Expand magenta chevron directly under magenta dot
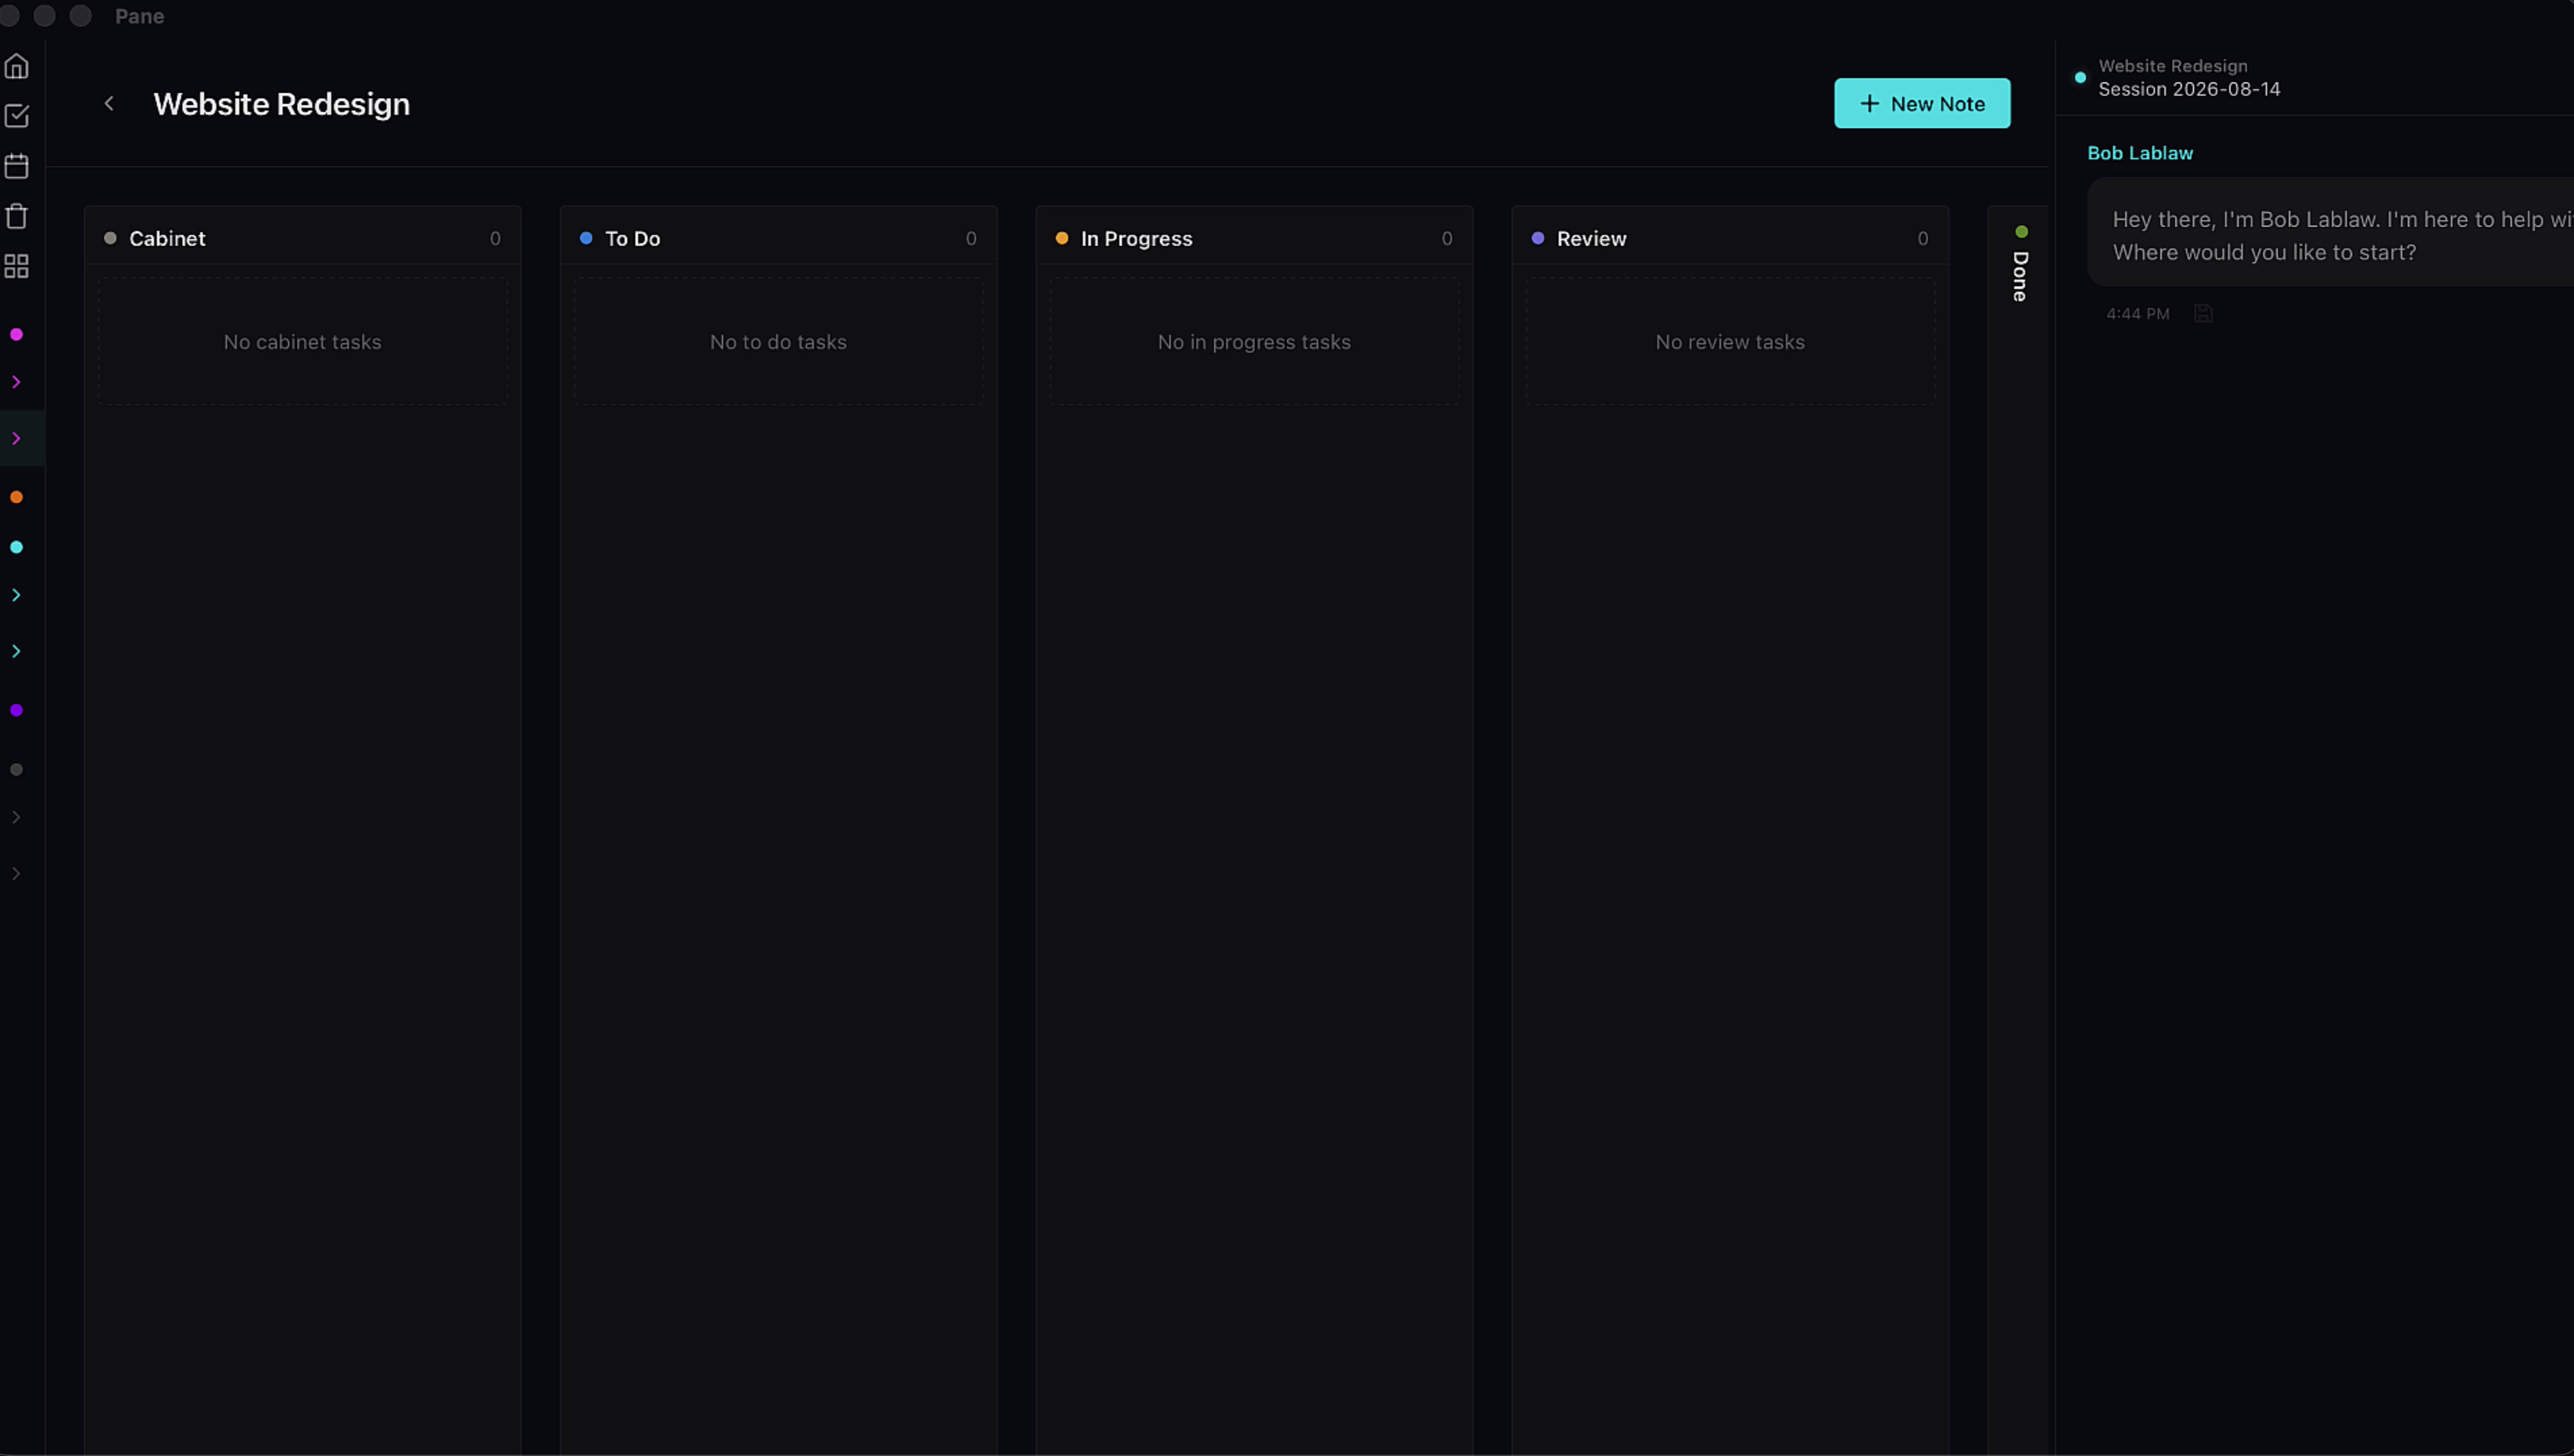Viewport: 2574px width, 1456px height. [x=16, y=382]
